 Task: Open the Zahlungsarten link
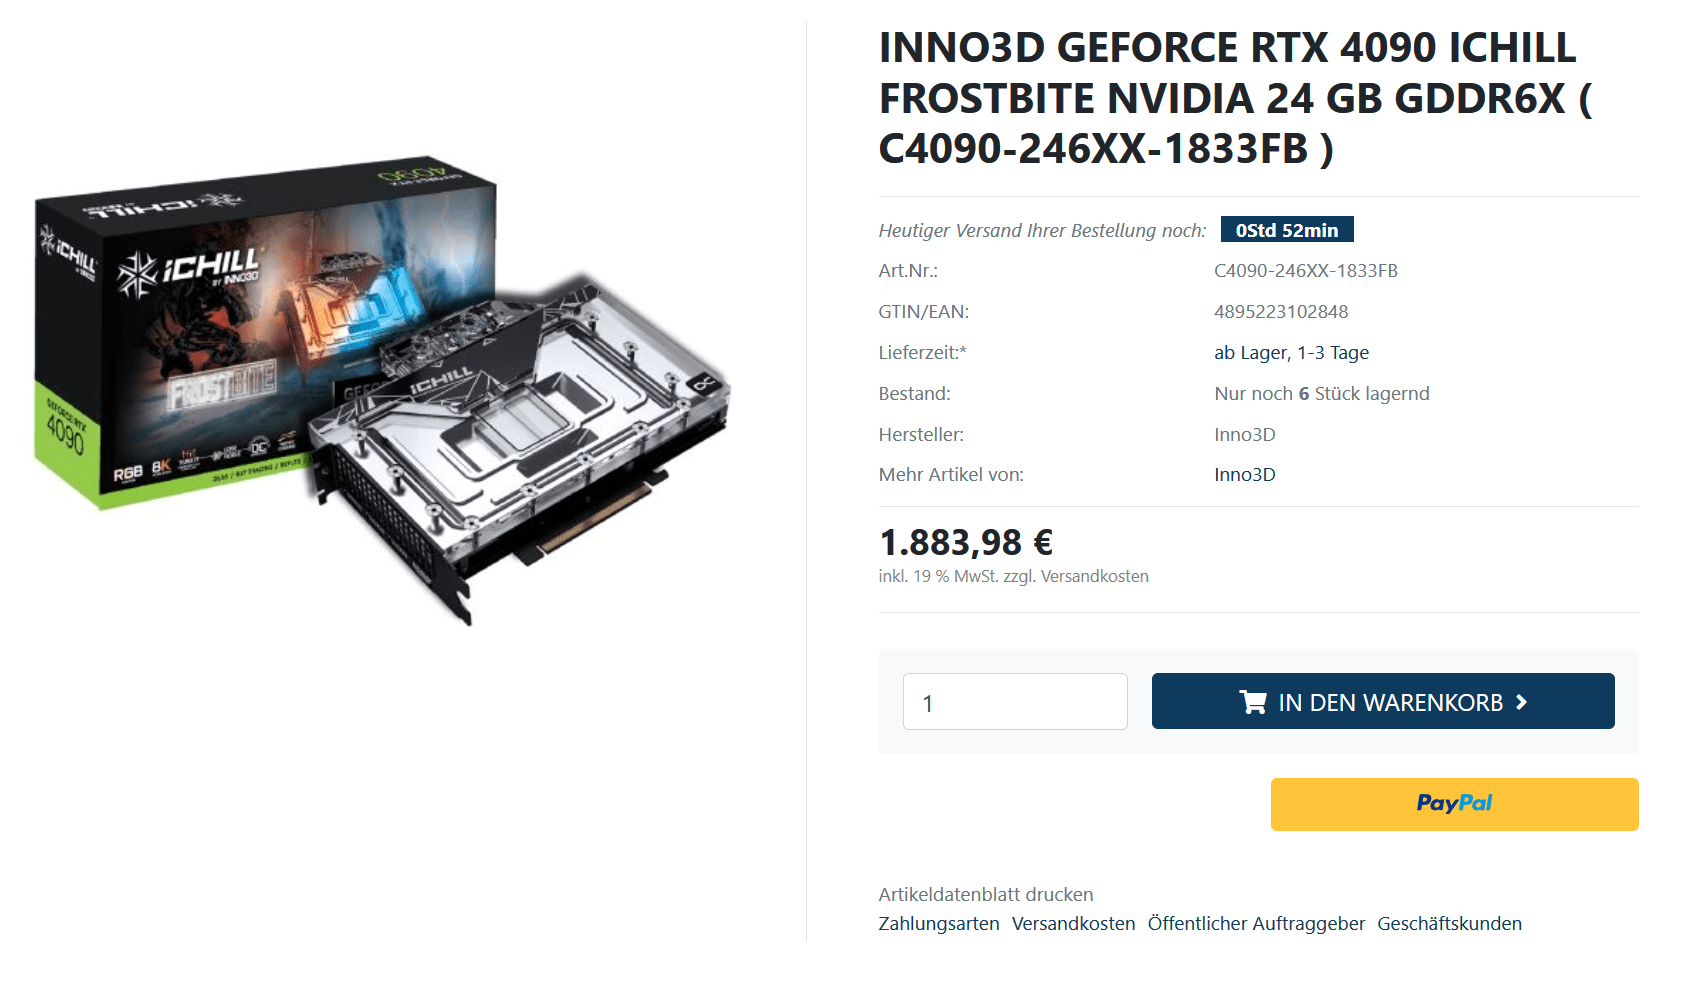coord(939,923)
